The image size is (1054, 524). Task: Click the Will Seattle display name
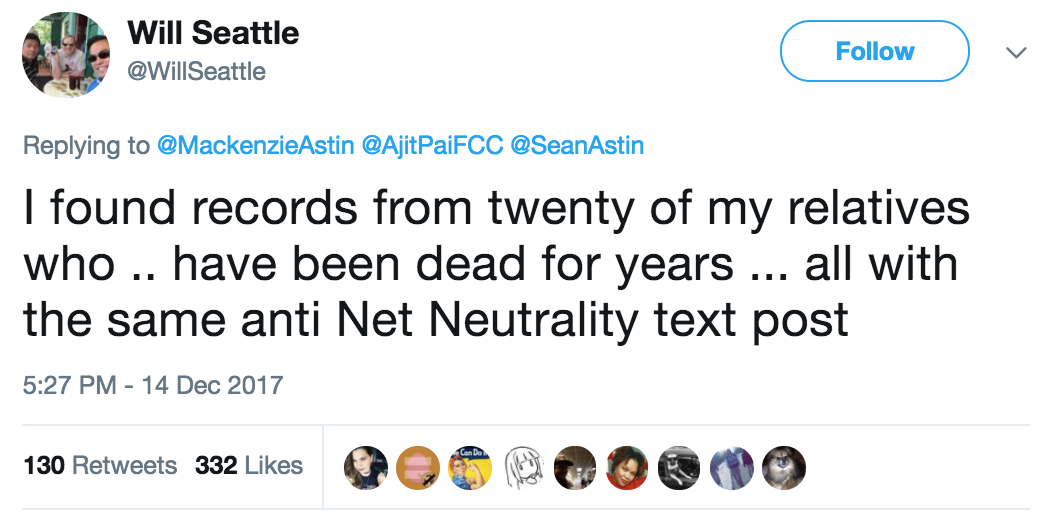[213, 33]
